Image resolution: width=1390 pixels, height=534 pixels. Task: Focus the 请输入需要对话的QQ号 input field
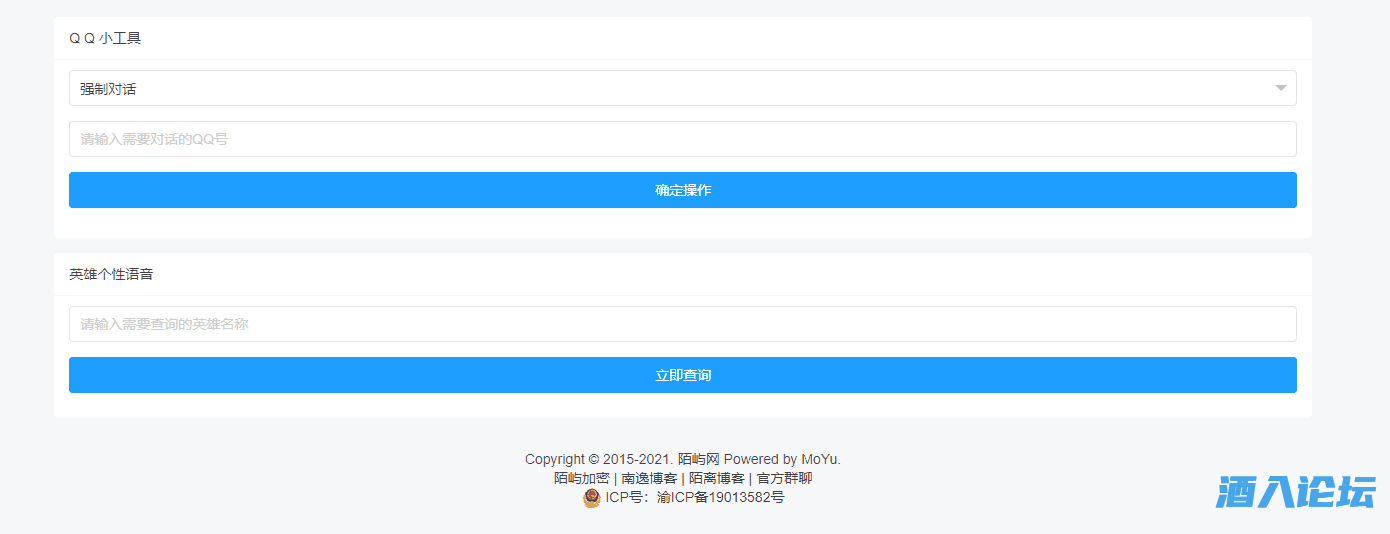(x=682, y=139)
